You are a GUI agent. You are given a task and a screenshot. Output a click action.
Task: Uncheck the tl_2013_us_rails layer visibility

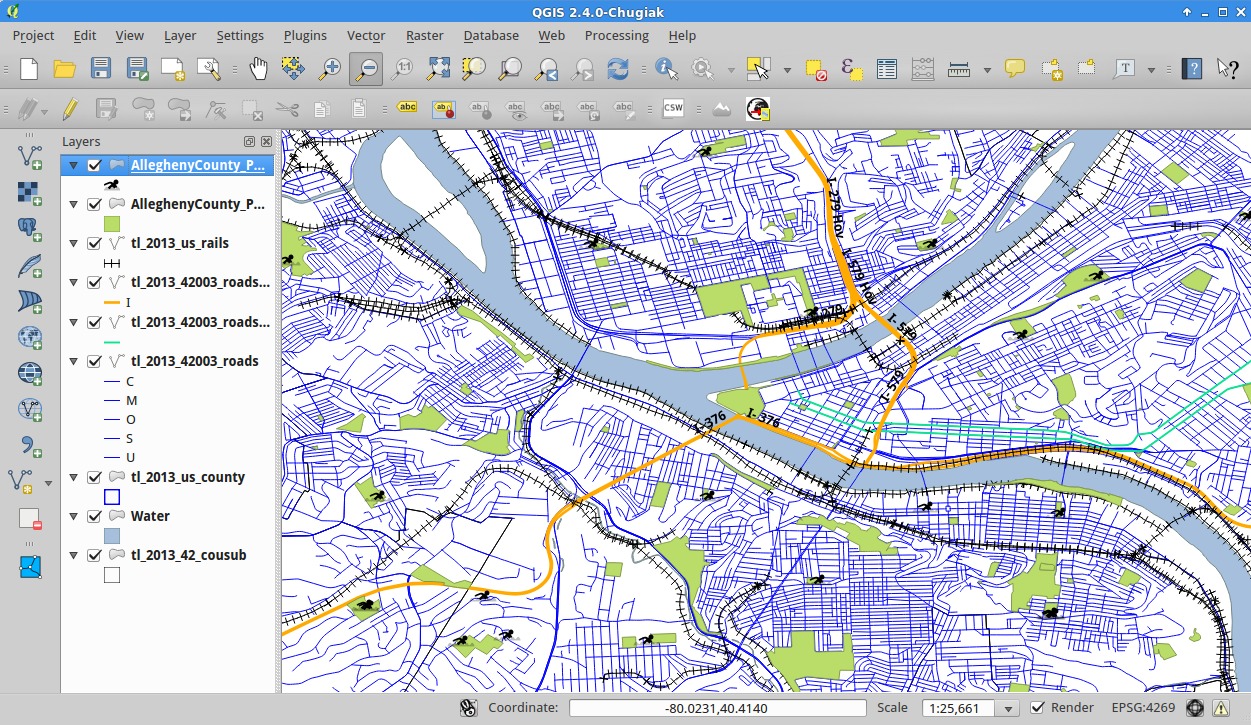[x=95, y=243]
